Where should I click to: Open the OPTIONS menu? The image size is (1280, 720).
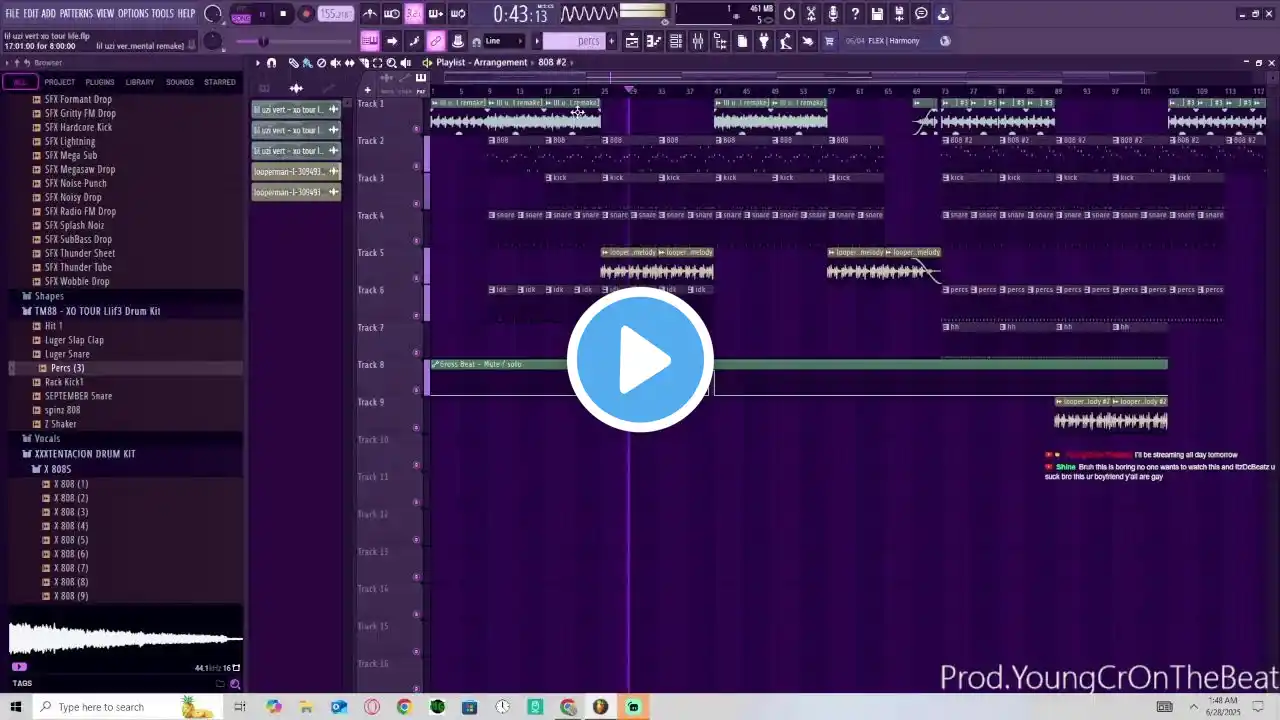(x=133, y=14)
